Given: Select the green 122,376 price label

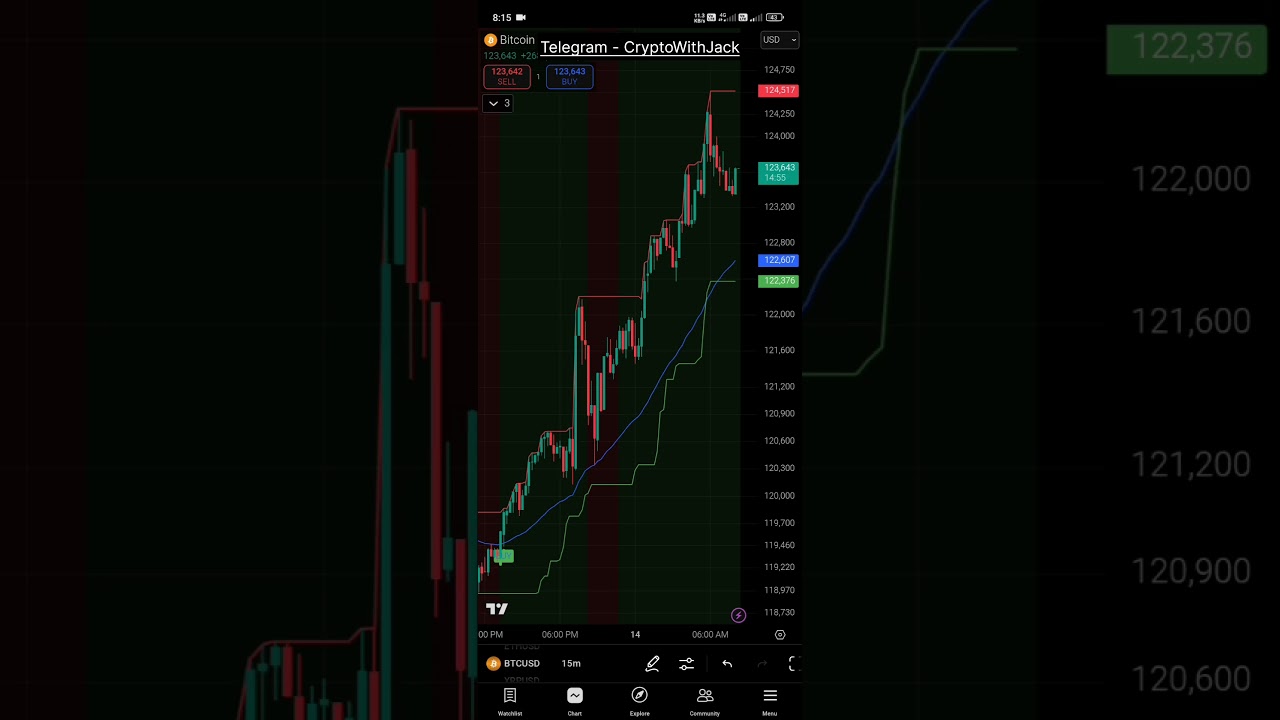Looking at the screenshot, I should pyautogui.click(x=778, y=281).
